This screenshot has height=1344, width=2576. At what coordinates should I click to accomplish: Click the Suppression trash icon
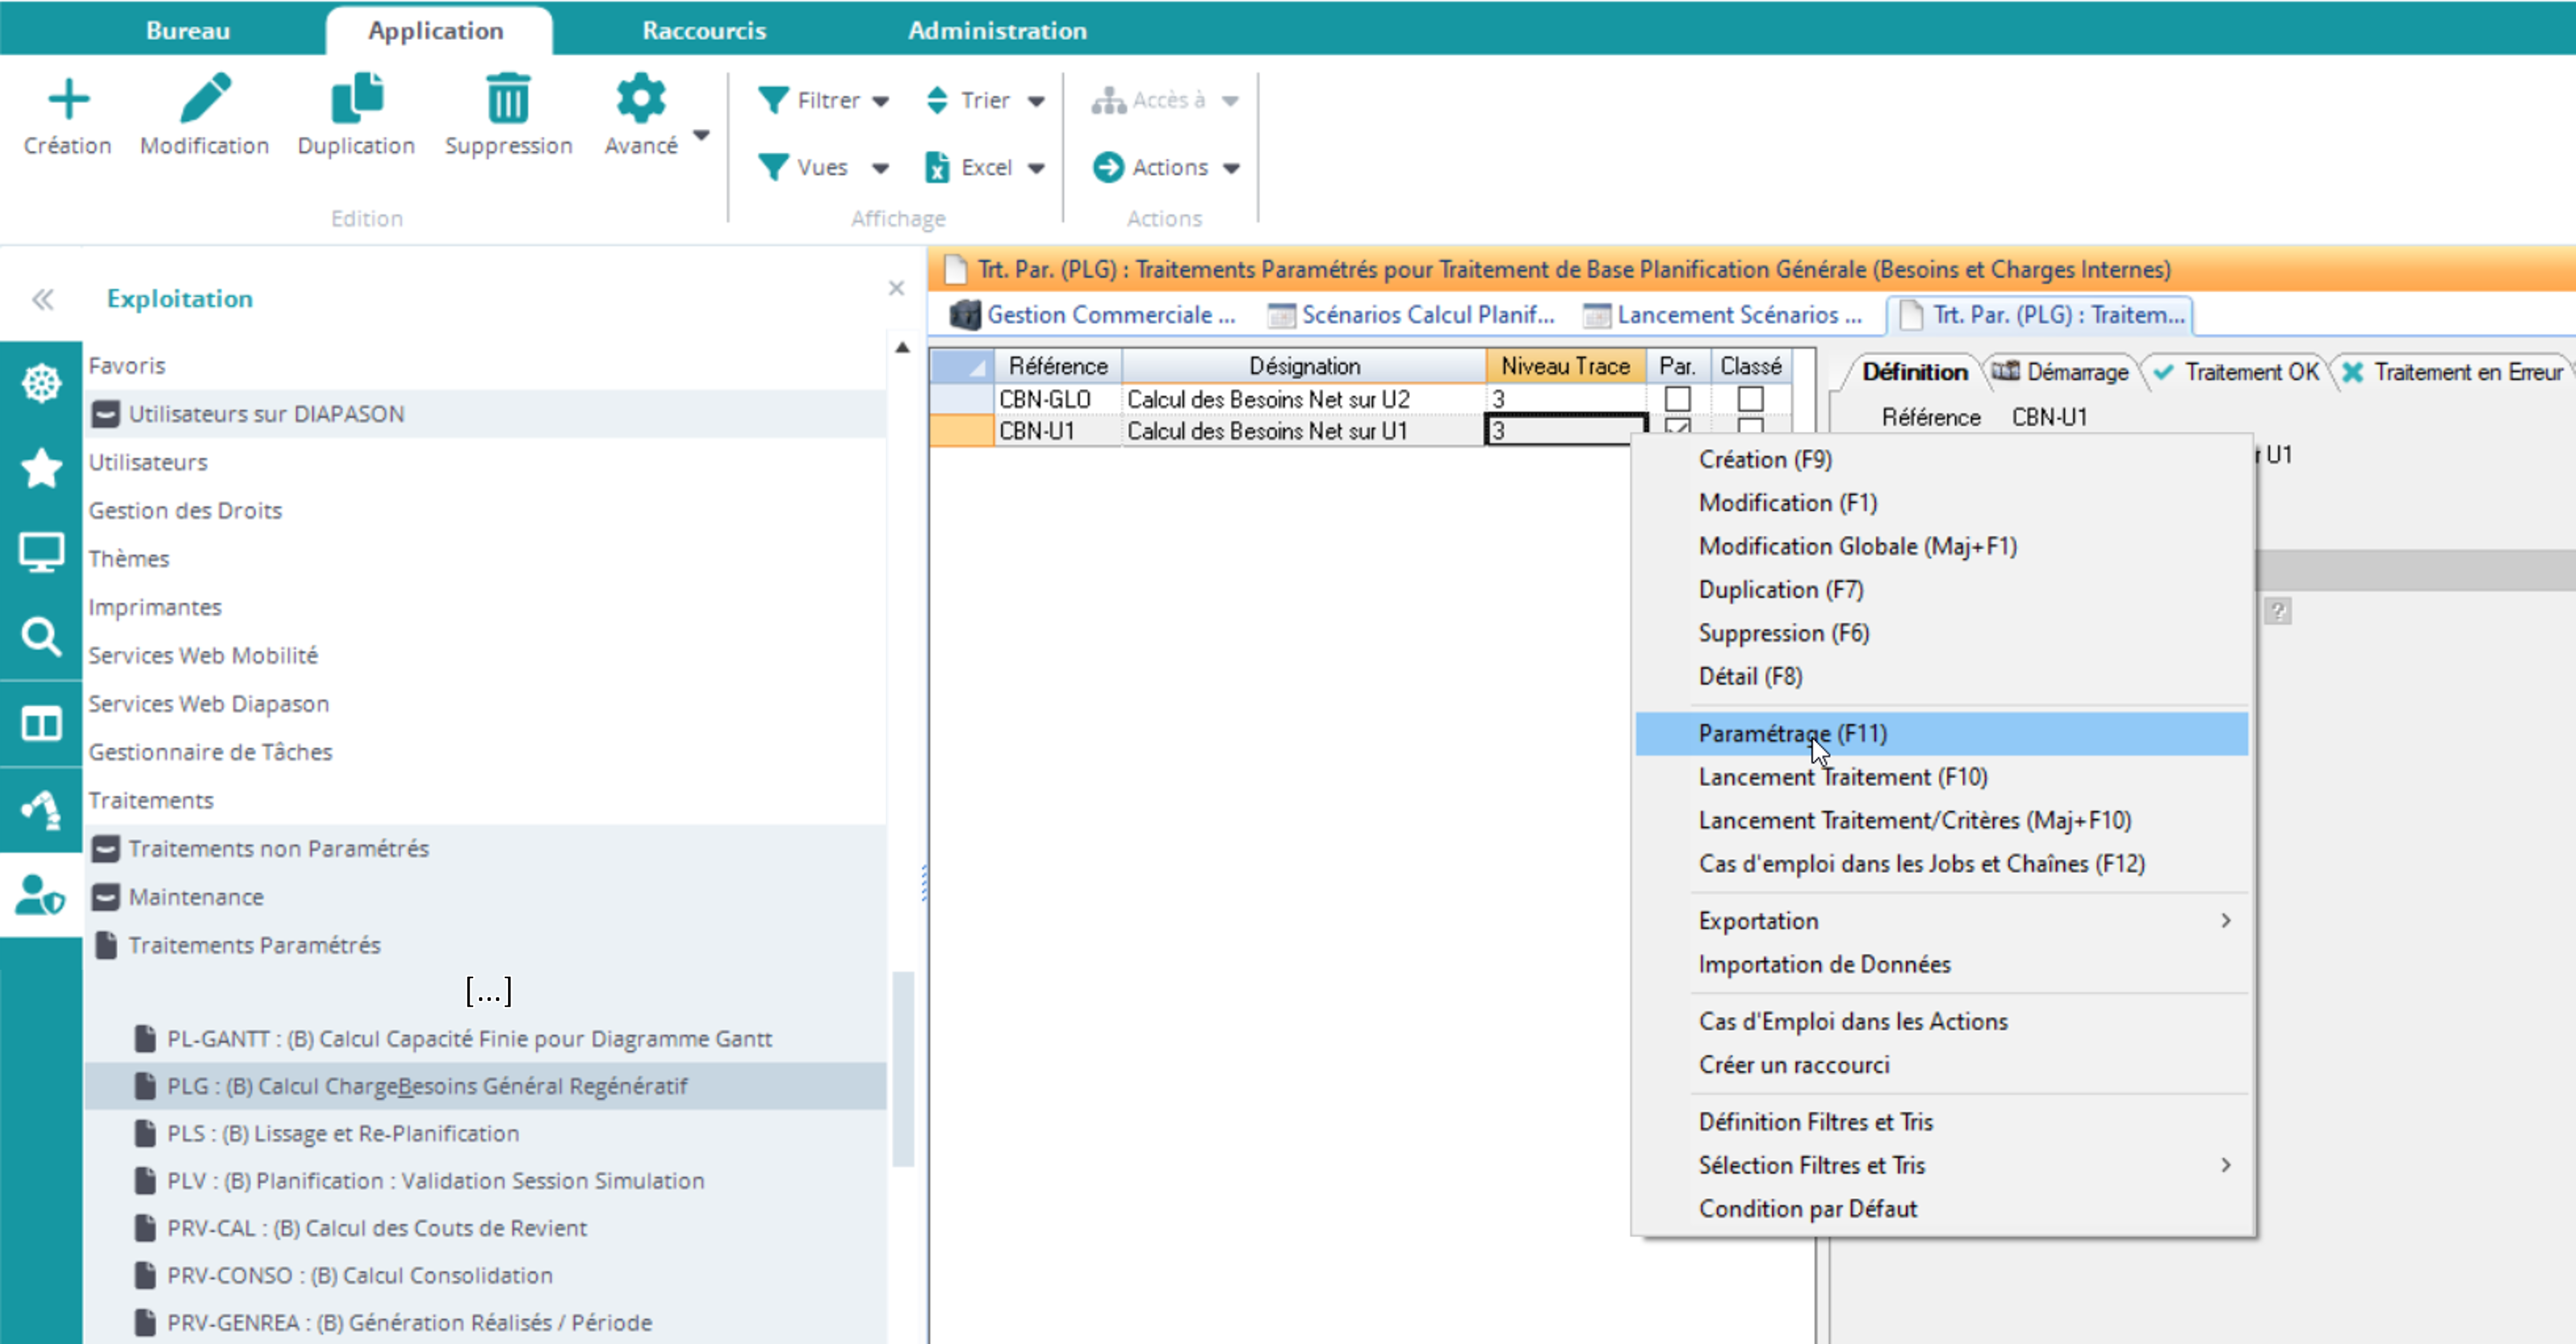(508, 99)
